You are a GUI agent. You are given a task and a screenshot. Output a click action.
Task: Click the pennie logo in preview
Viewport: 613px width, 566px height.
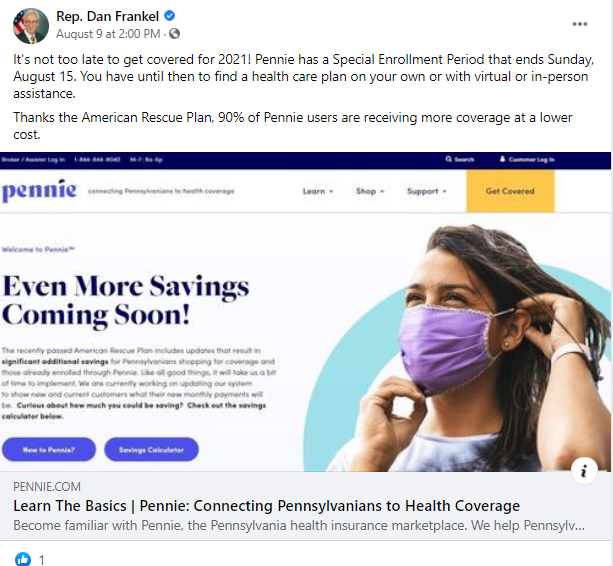tap(39, 191)
